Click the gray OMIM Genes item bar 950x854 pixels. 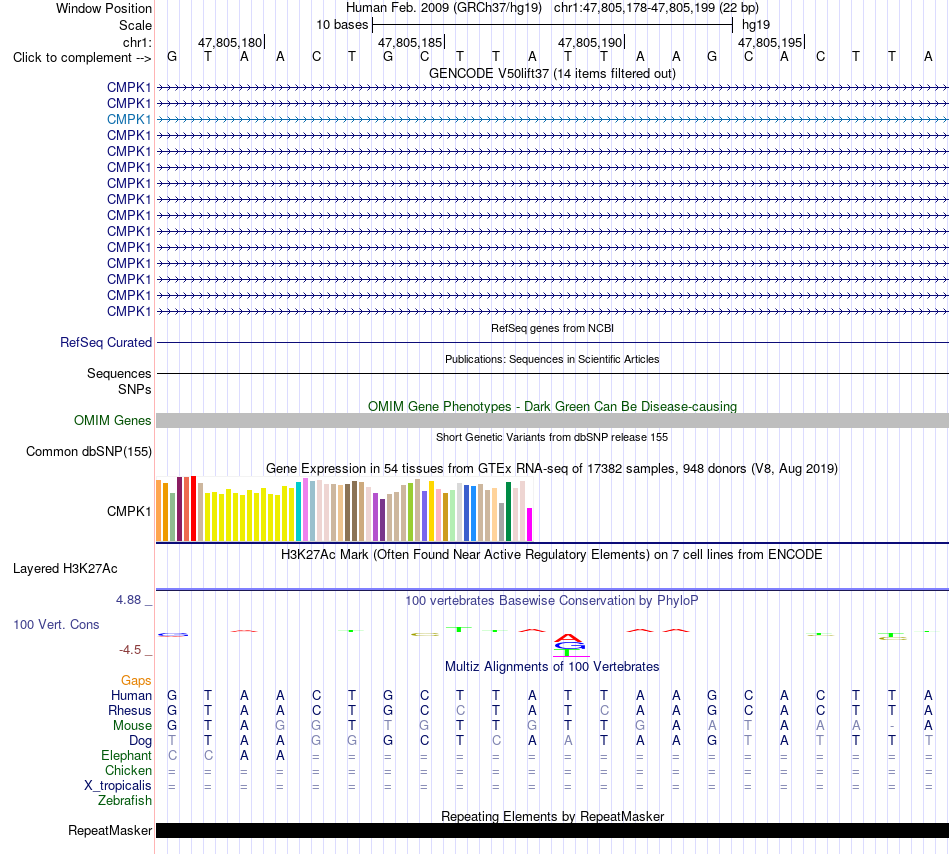click(553, 420)
